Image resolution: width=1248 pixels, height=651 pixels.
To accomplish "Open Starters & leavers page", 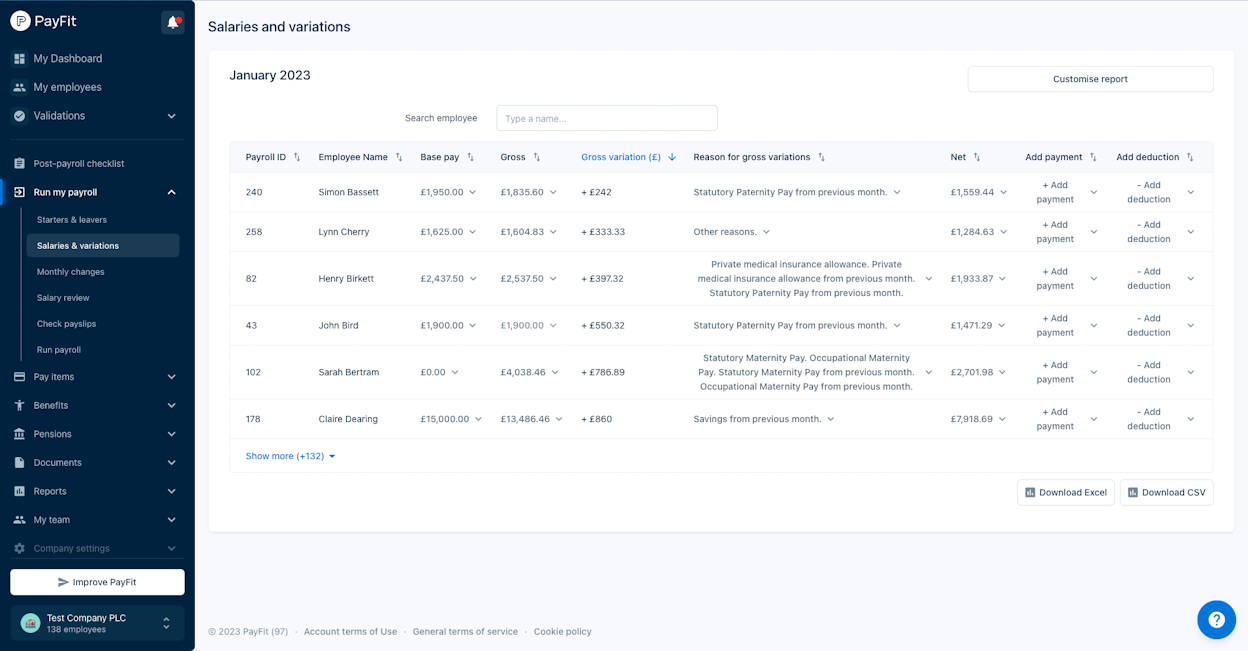I will [x=72, y=220].
